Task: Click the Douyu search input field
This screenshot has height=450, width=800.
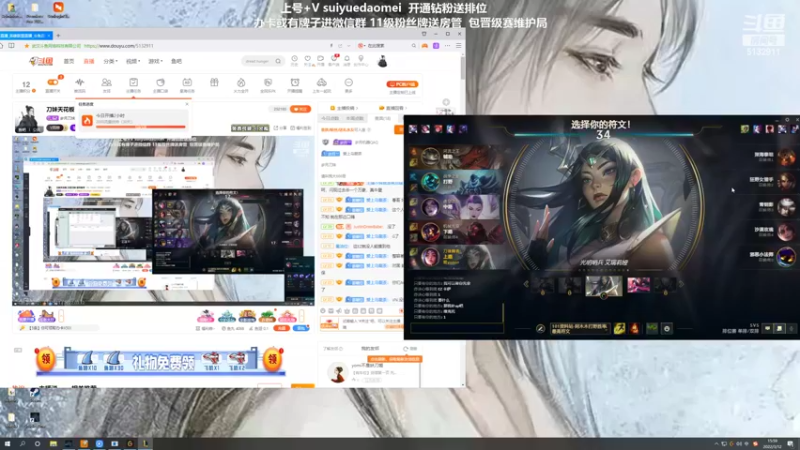Action: point(259,61)
